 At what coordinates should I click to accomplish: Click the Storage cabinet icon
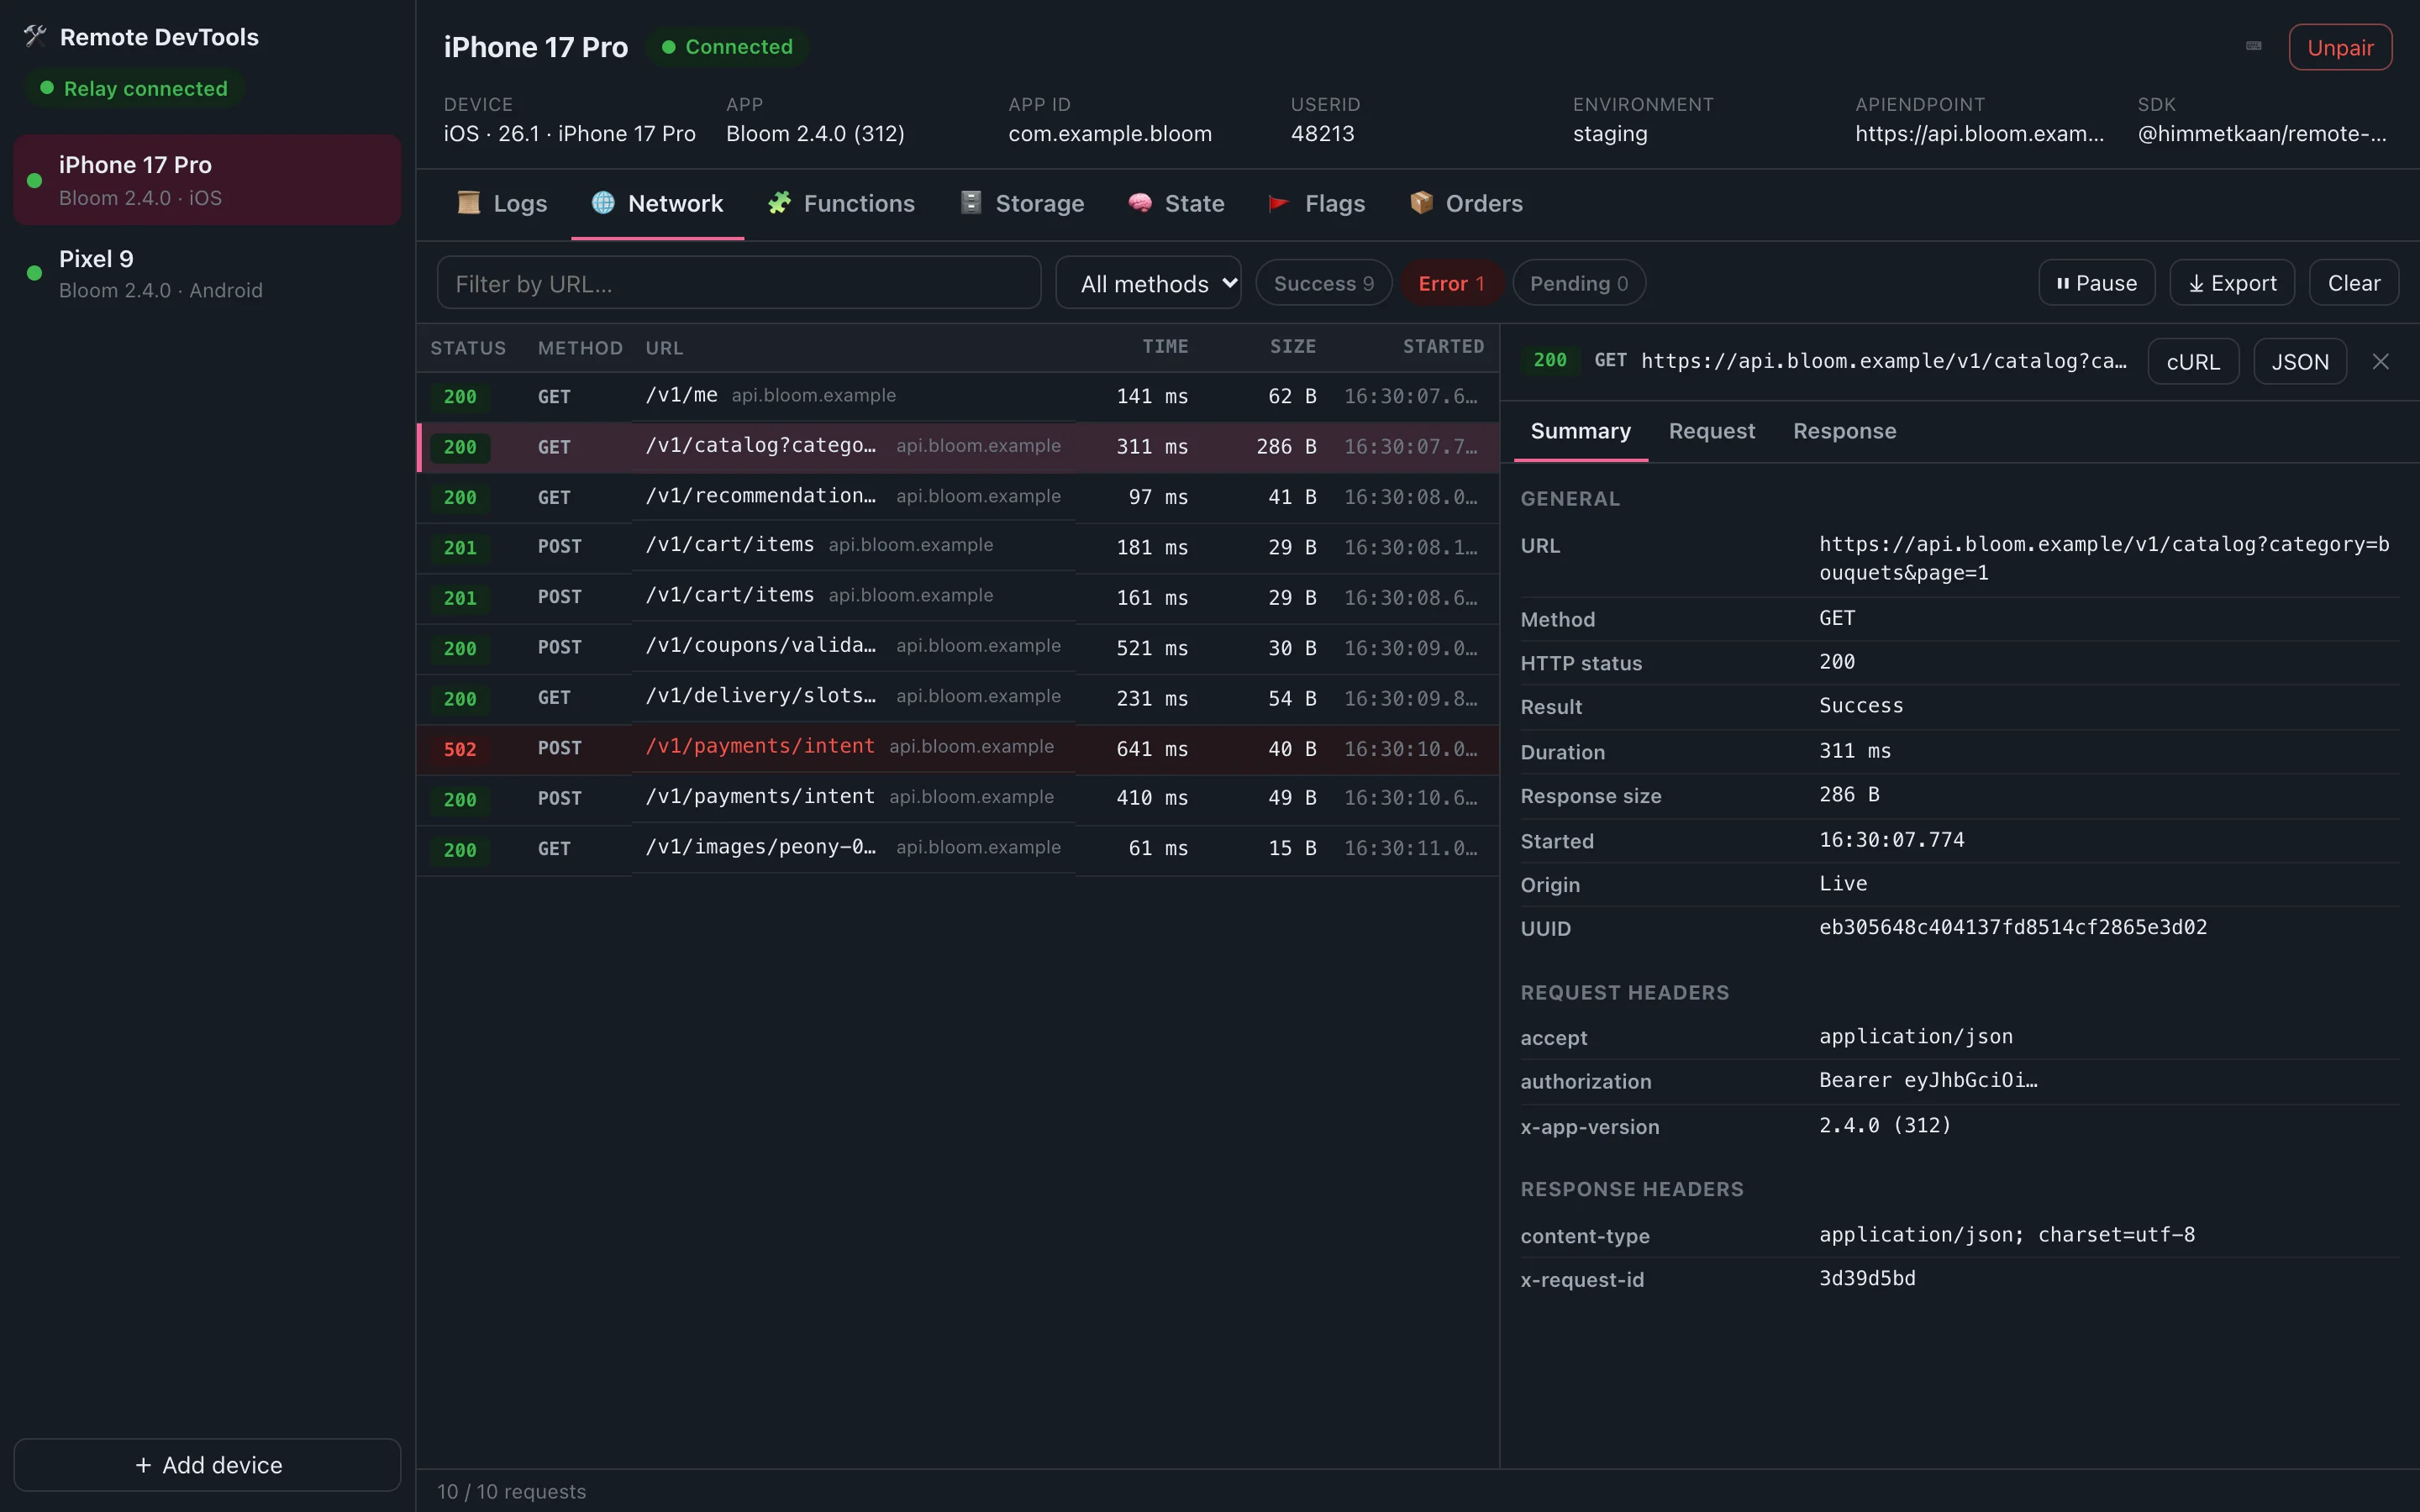(971, 203)
